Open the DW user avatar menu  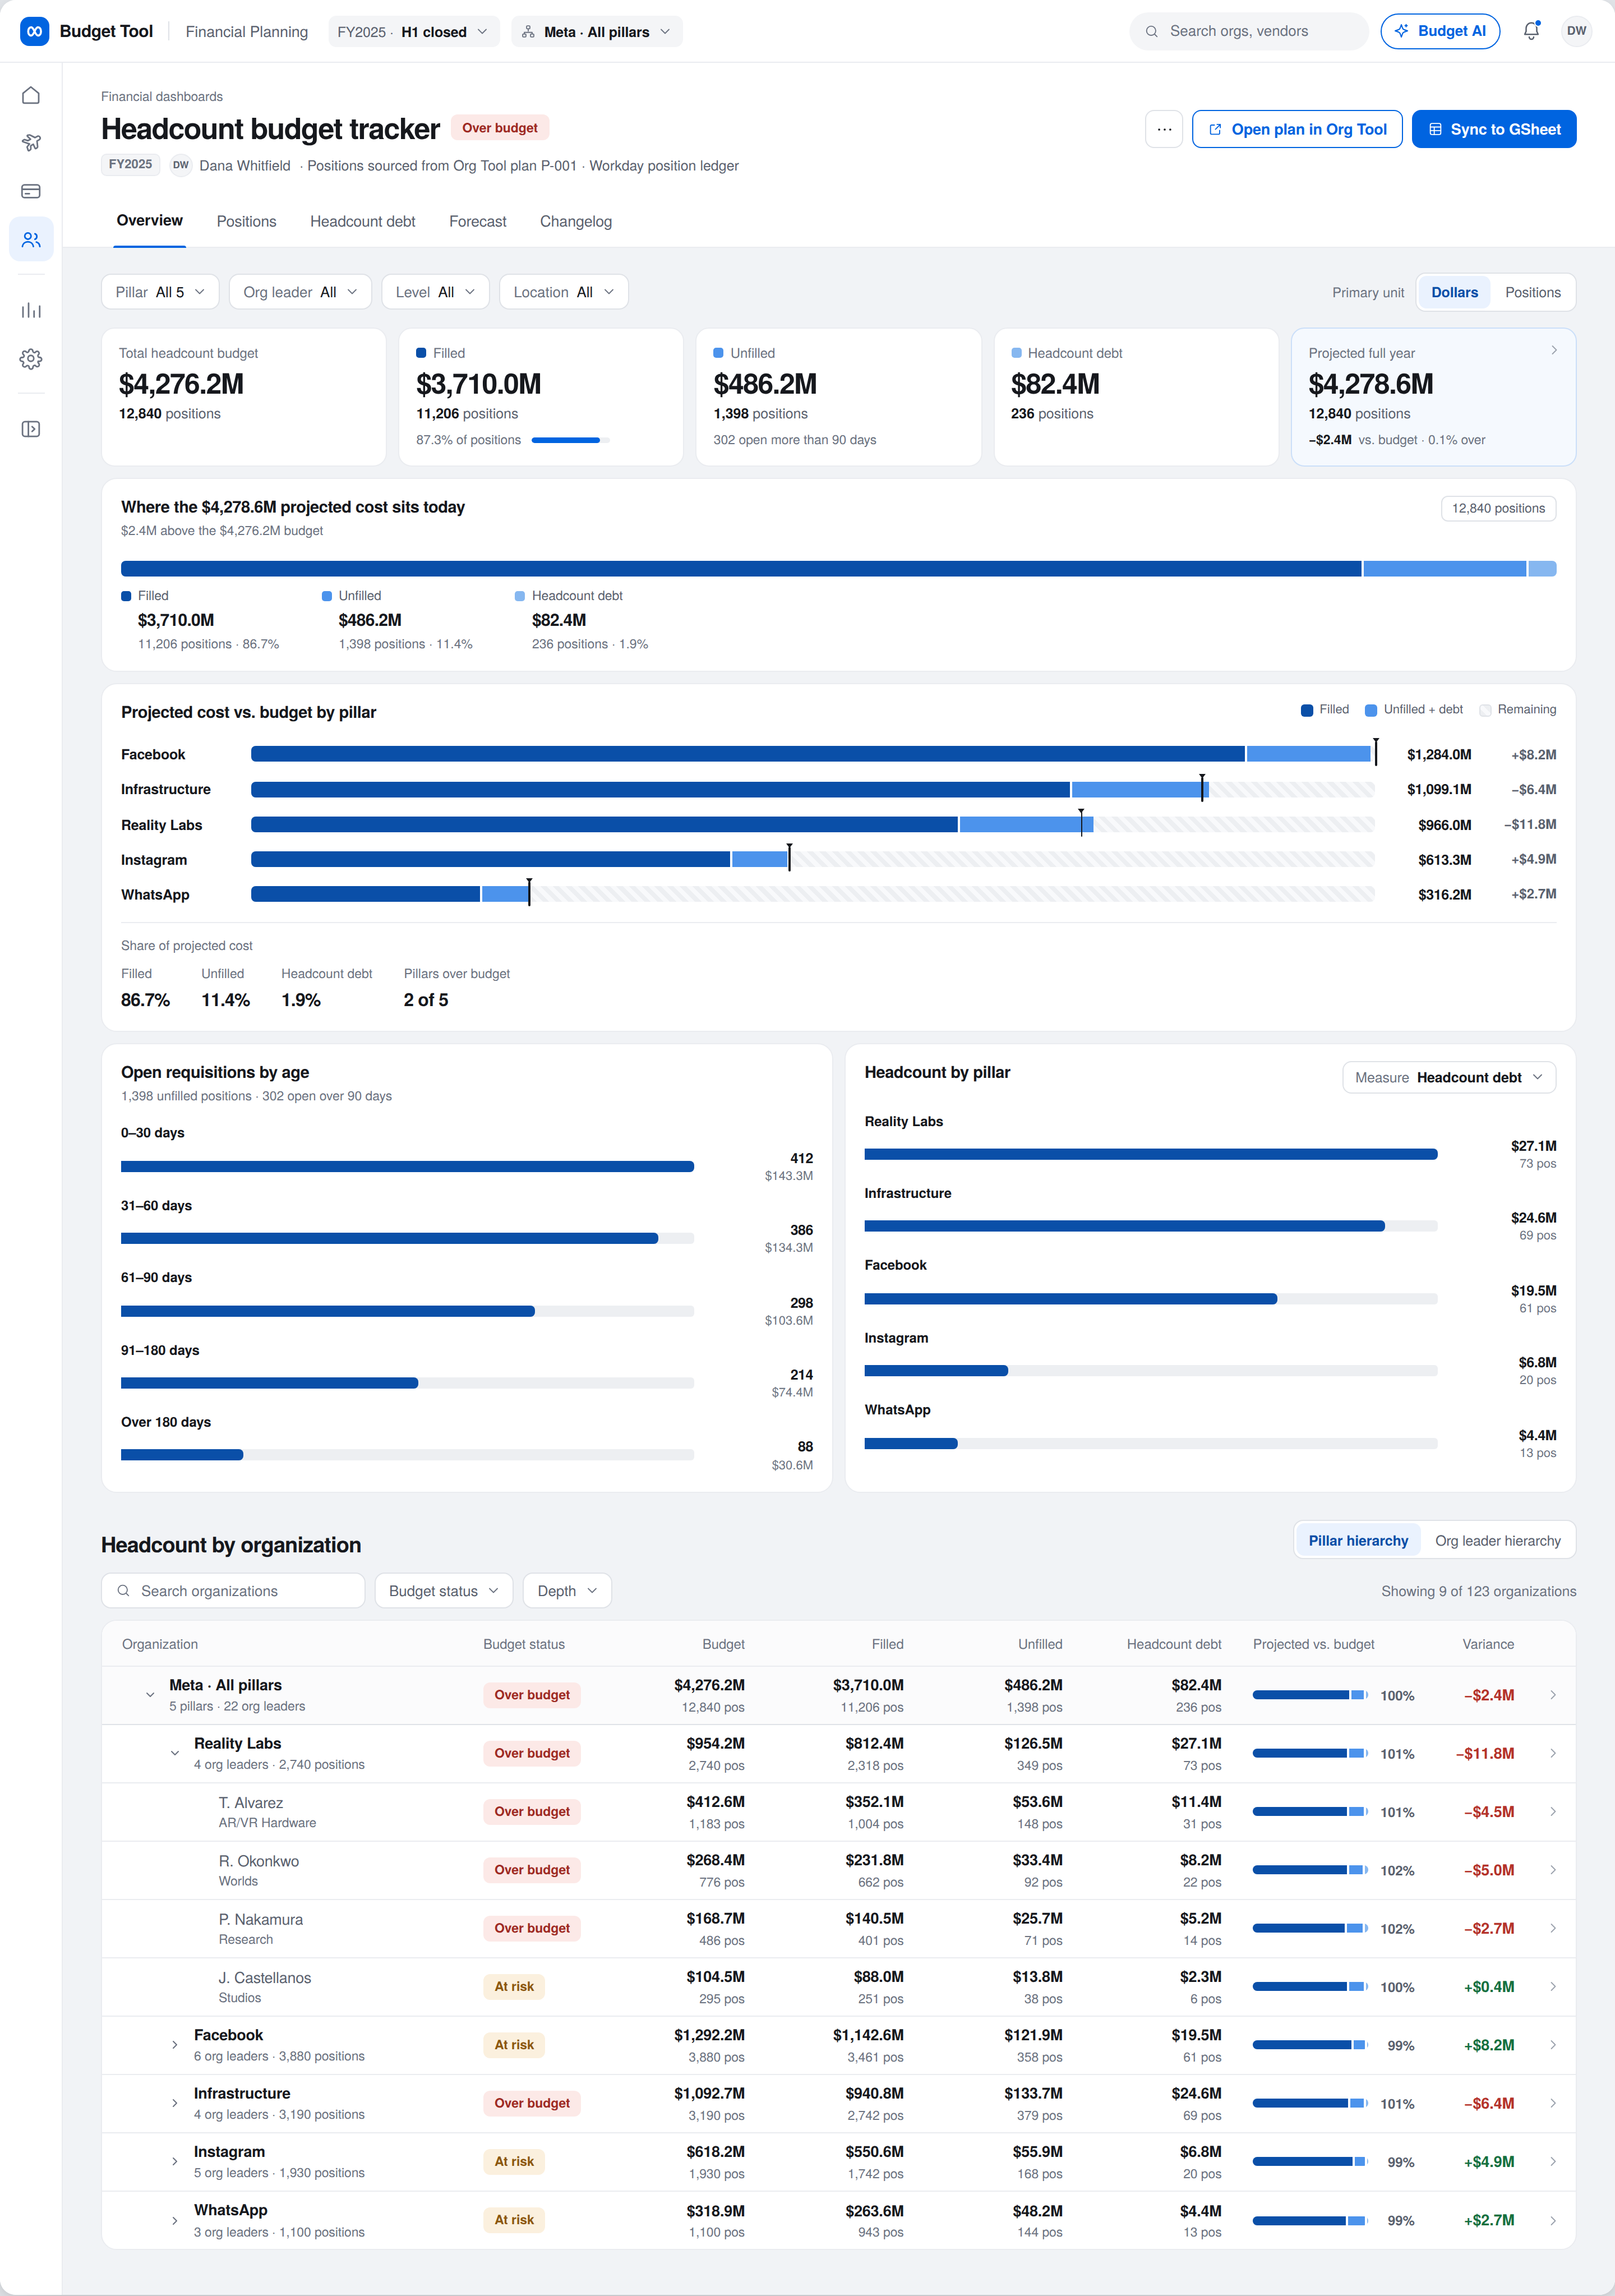[x=1576, y=31]
